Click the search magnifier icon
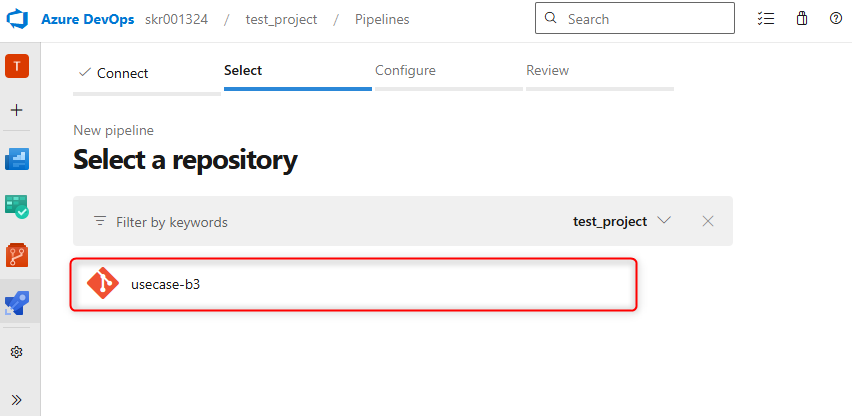Screen dimensions: 852x416 [x=550, y=18]
